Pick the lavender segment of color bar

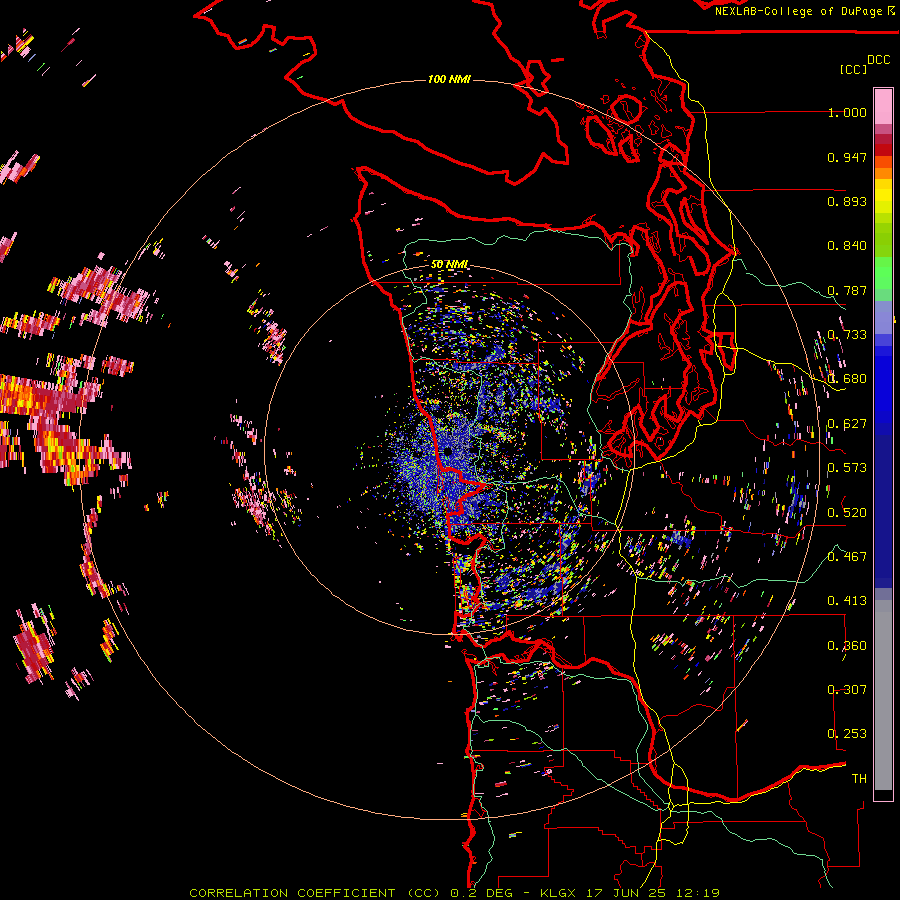point(883,317)
